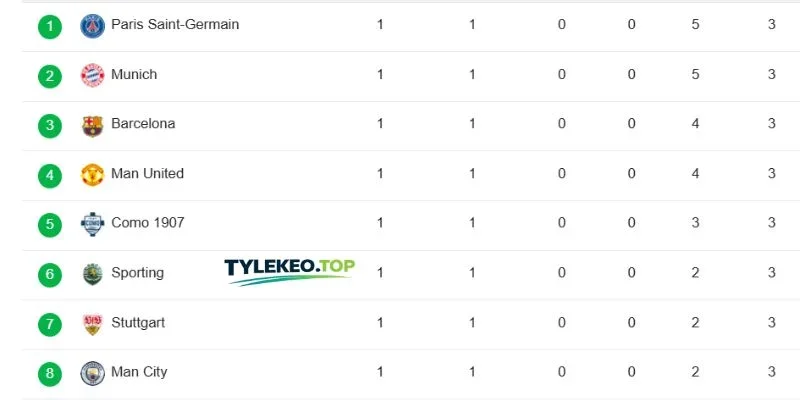The width and height of the screenshot is (800, 400).
Task: Open the Stuttgart team name link
Action: tap(138, 323)
